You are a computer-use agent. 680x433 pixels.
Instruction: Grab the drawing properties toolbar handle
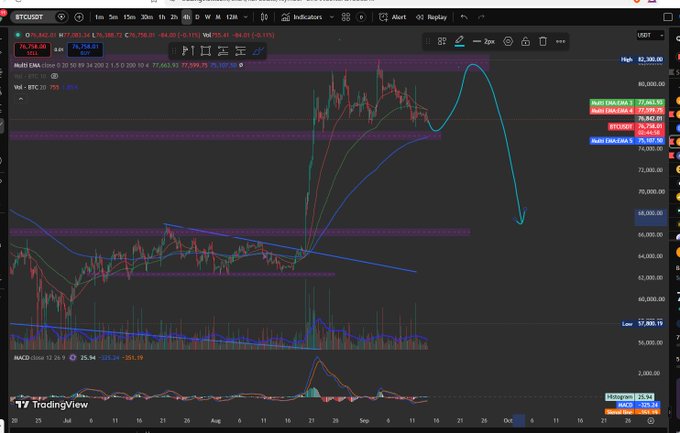coord(428,42)
